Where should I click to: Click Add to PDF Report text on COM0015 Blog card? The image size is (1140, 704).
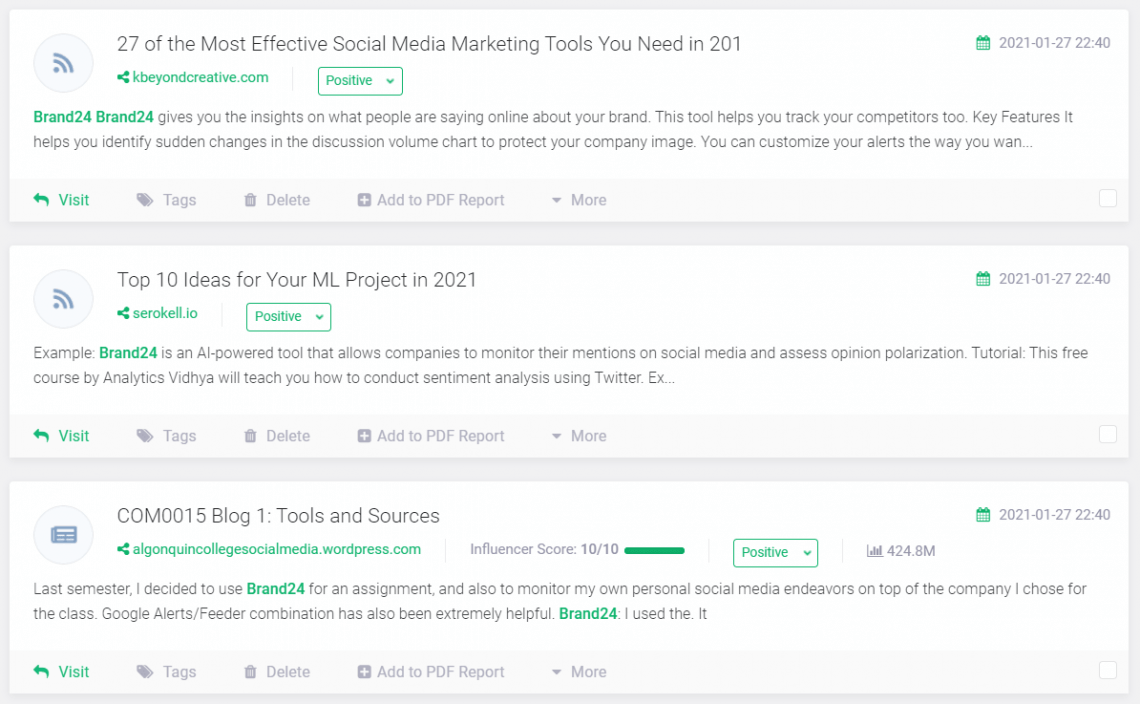click(x=441, y=672)
